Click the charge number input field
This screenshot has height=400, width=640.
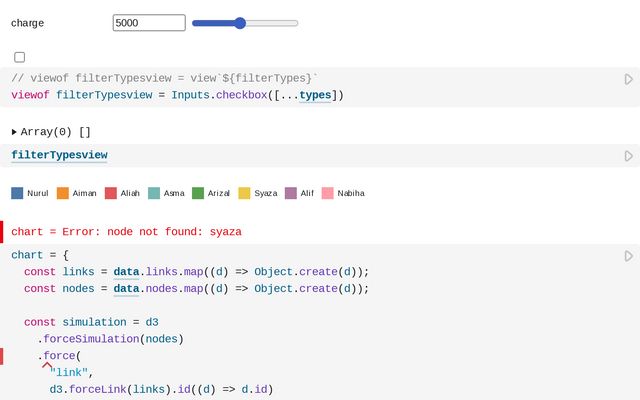pos(149,23)
